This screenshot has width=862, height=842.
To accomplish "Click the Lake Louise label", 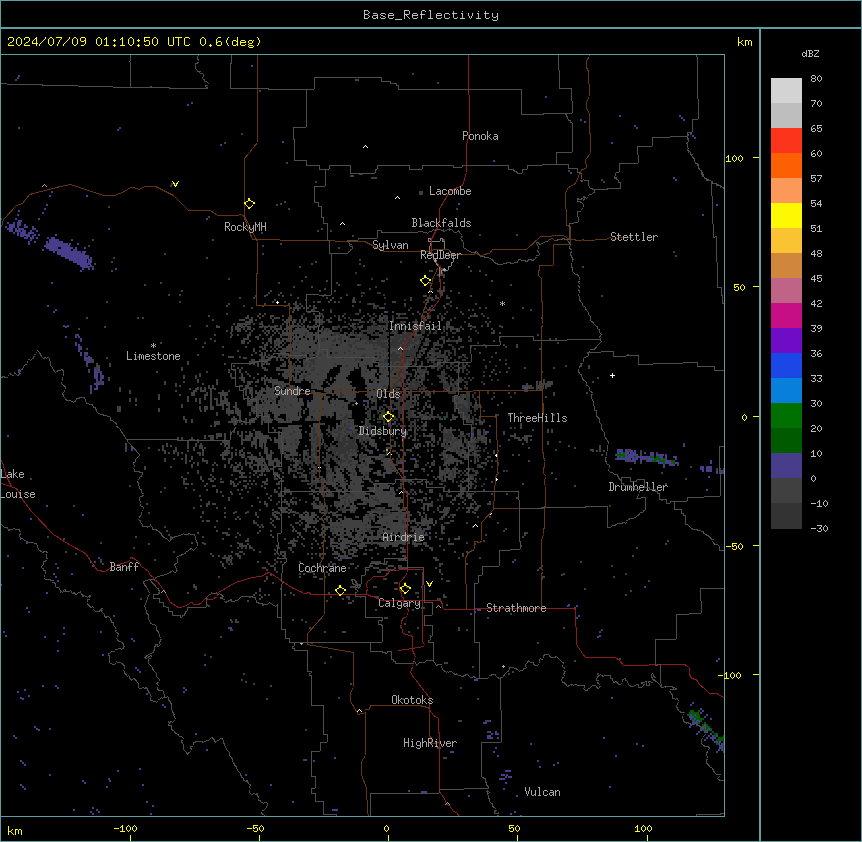I will click(18, 484).
